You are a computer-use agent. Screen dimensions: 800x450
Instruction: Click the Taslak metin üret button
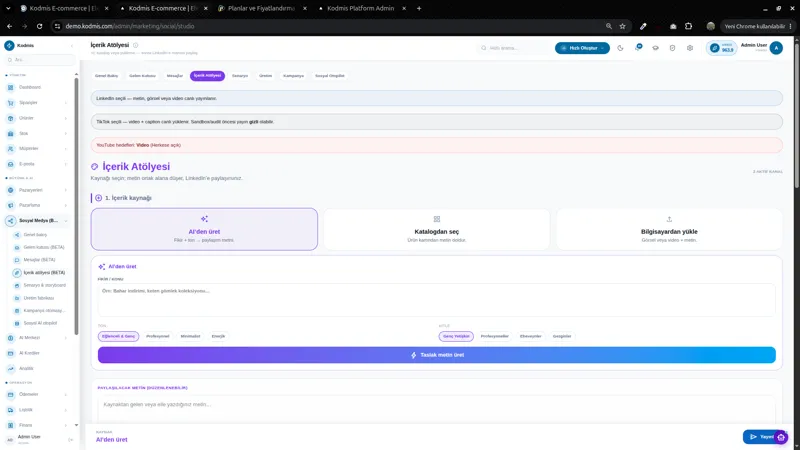(437, 355)
